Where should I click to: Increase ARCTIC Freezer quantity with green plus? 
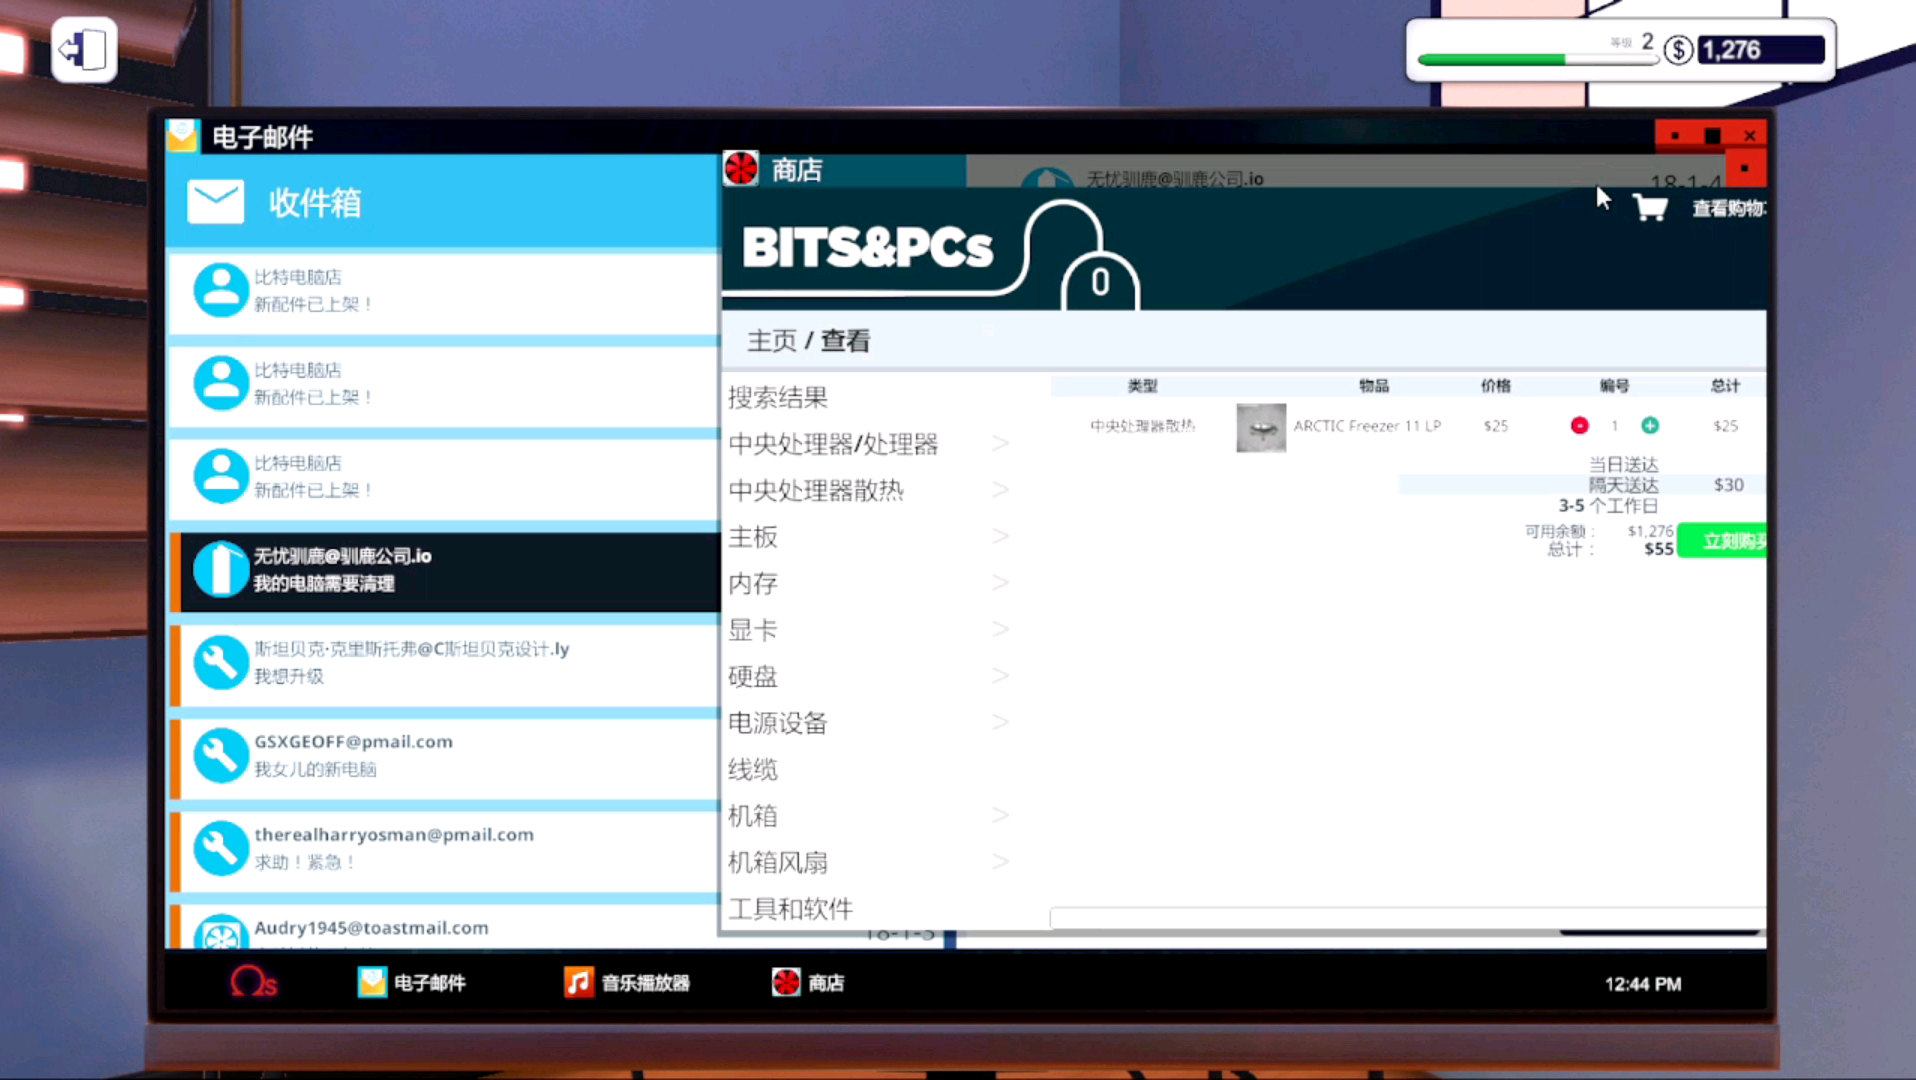[1650, 426]
